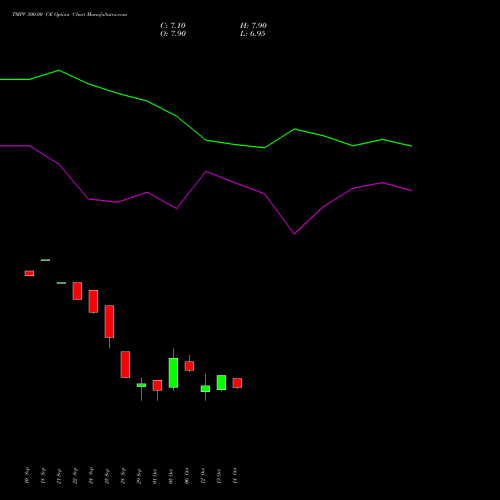Select the 06 Oct date axis label
The height and width of the screenshot is (500, 500).
pos(187,476)
